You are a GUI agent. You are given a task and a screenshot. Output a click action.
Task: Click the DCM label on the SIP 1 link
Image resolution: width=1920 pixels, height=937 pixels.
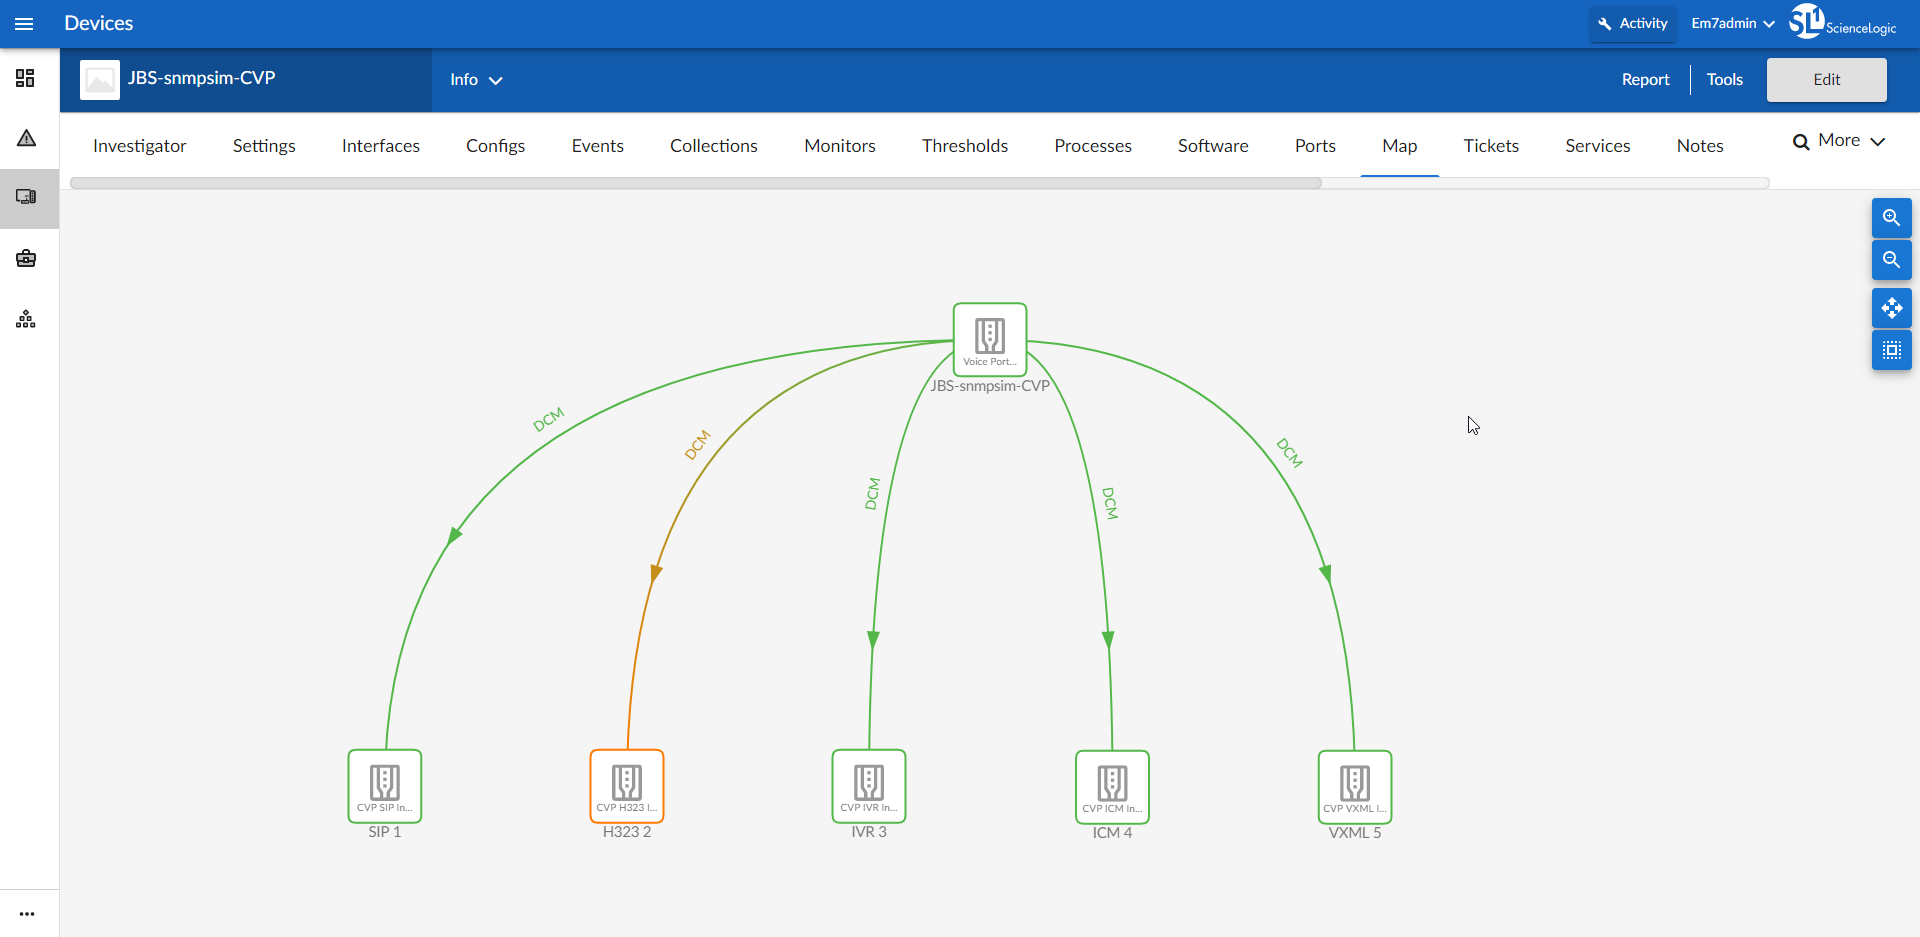pyautogui.click(x=549, y=419)
